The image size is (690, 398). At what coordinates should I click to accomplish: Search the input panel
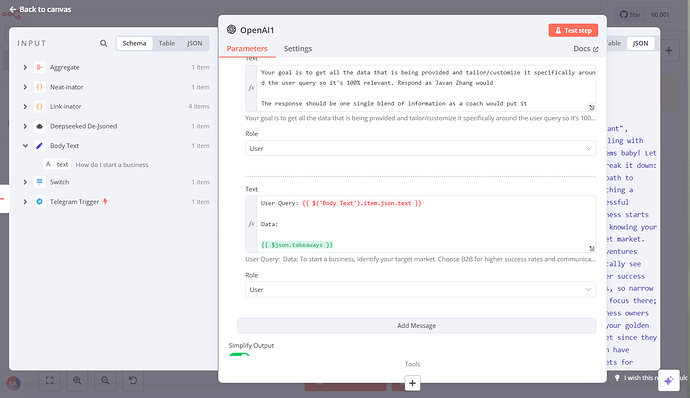click(x=103, y=43)
